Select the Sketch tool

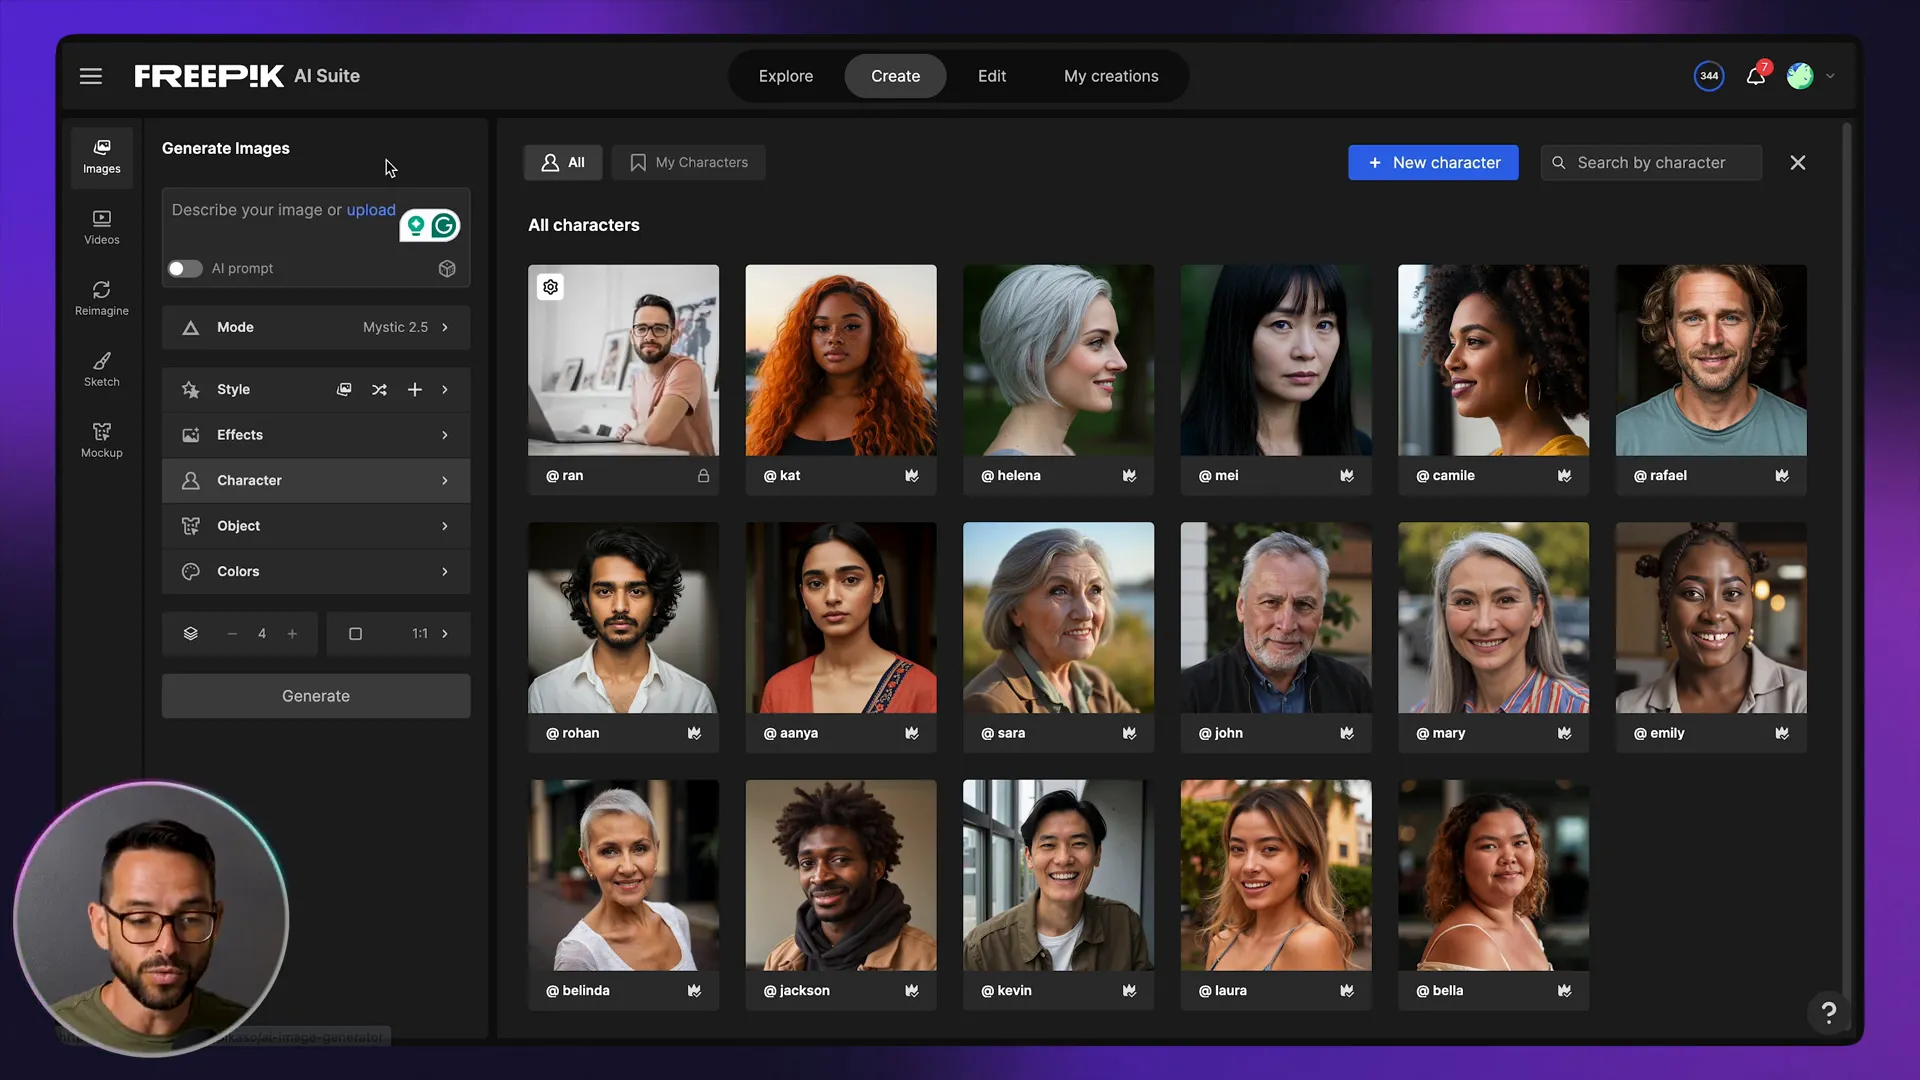point(101,369)
